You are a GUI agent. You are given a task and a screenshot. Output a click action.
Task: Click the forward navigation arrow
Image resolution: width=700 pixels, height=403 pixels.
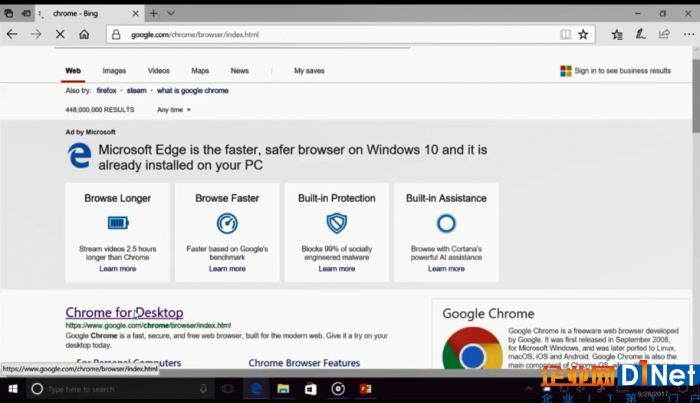(36, 34)
